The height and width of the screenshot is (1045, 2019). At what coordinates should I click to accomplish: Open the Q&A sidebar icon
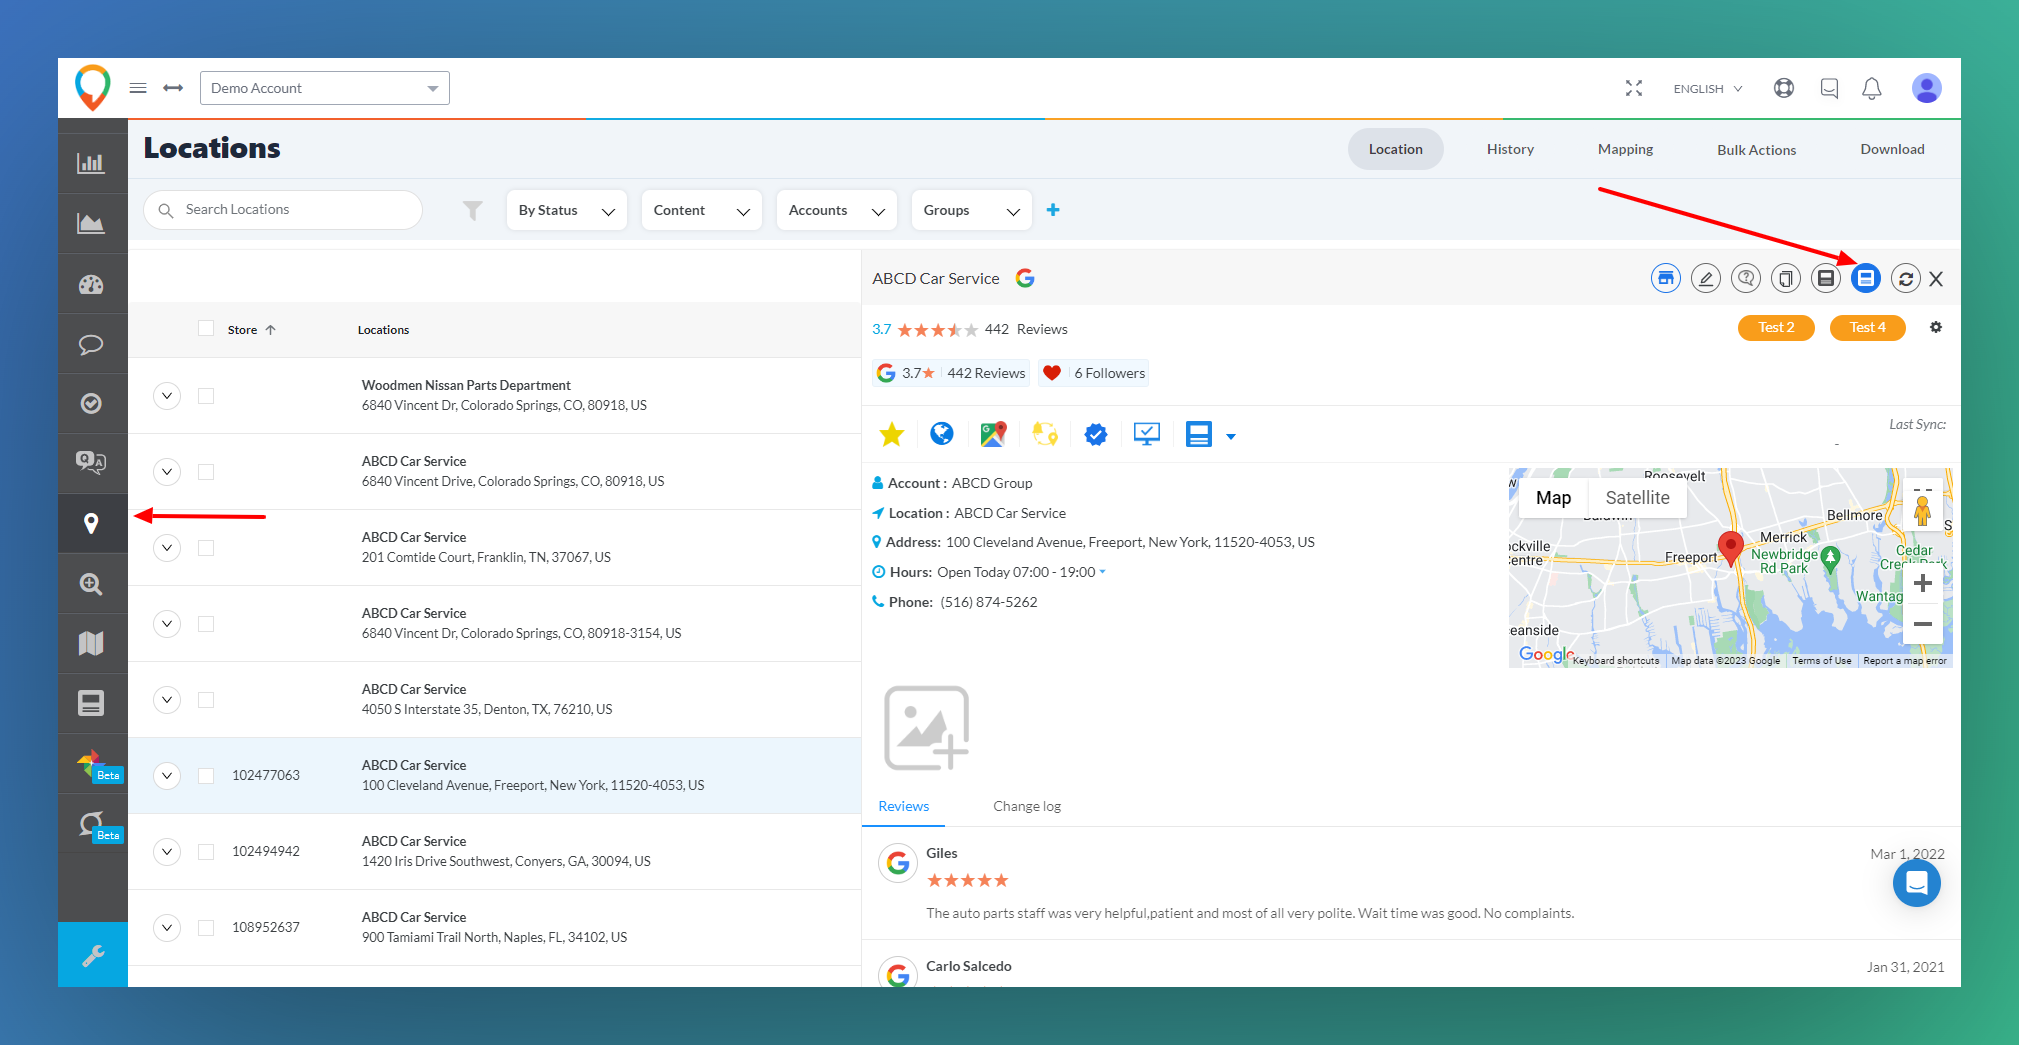tap(91, 462)
